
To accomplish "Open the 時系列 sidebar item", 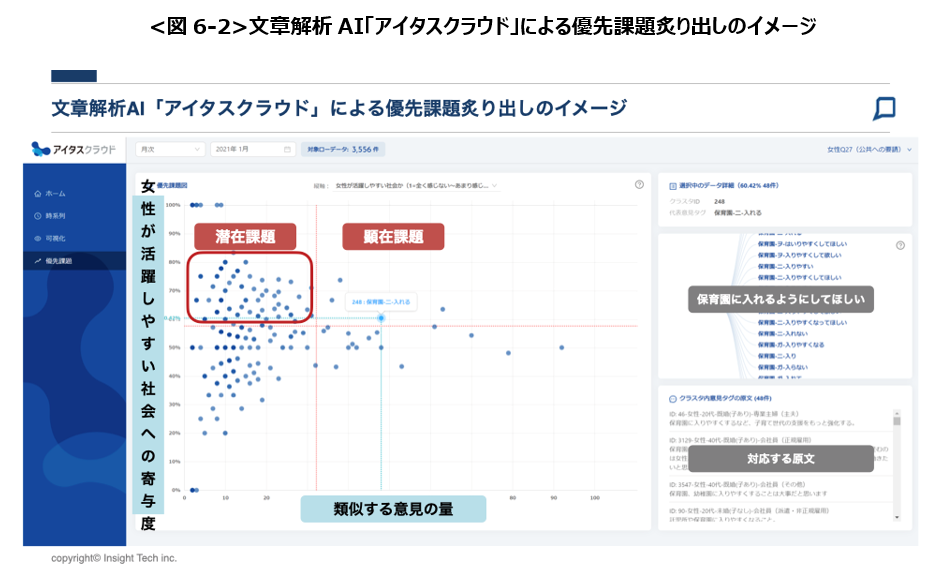I will pyautogui.click(x=50, y=216).
